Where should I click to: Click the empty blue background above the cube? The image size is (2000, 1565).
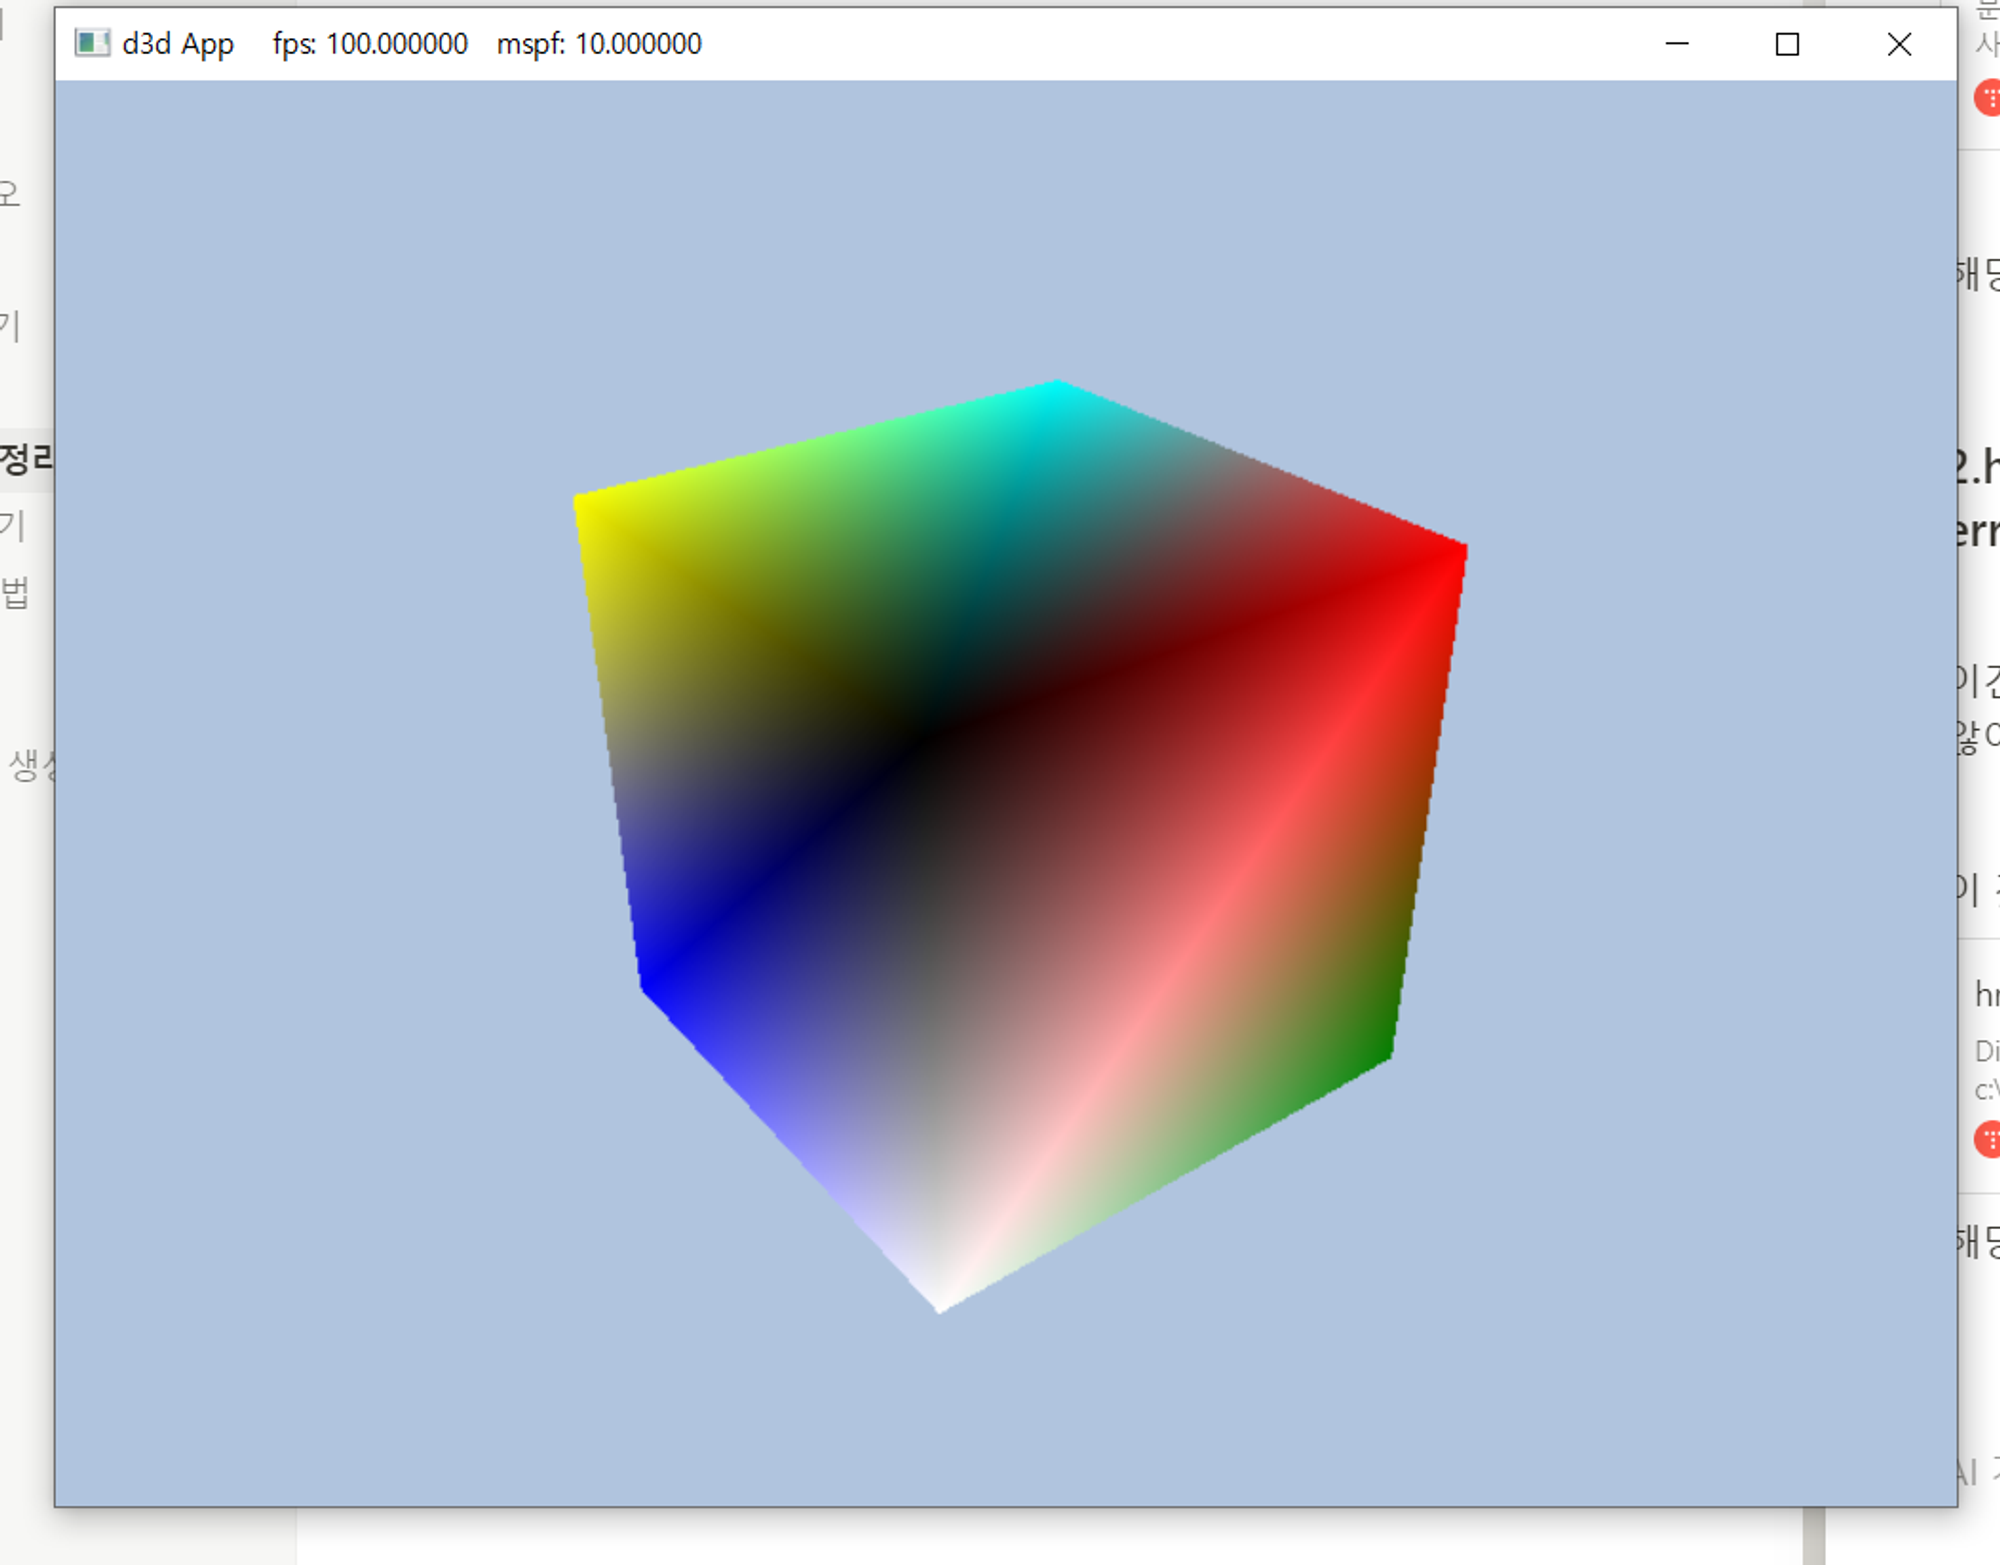tap(1000, 220)
